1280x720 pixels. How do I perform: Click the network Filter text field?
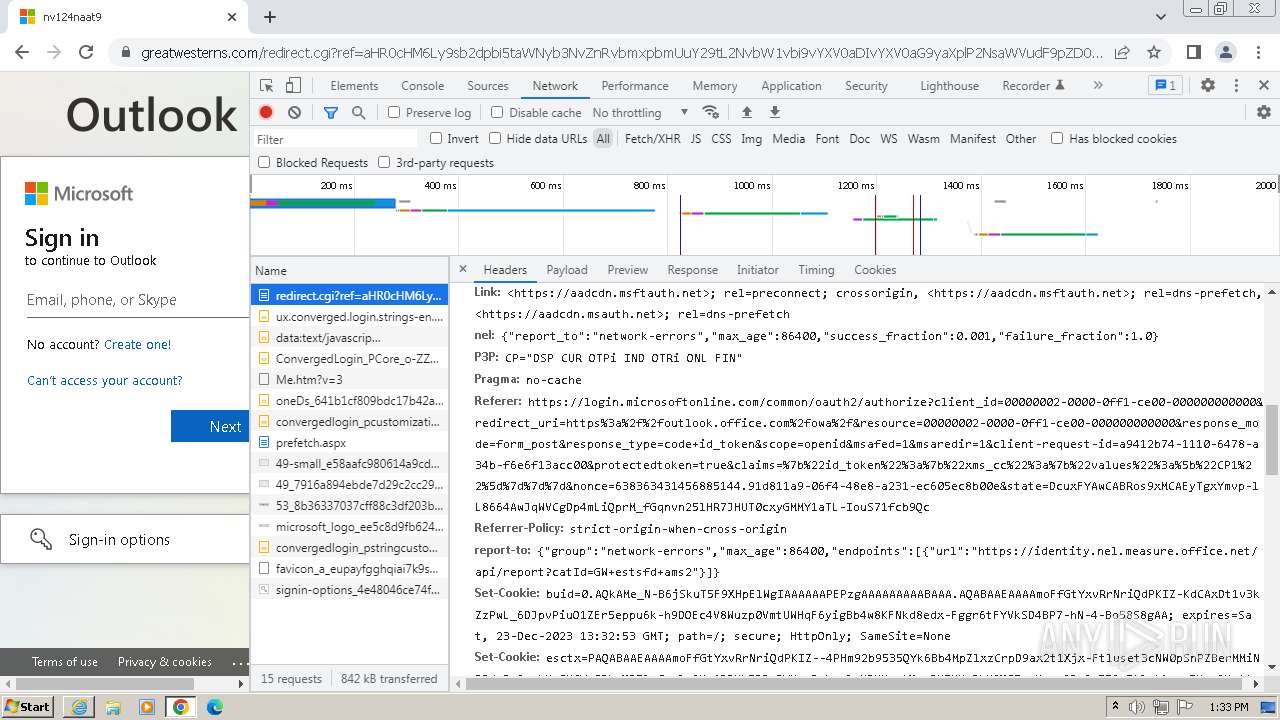(336, 139)
